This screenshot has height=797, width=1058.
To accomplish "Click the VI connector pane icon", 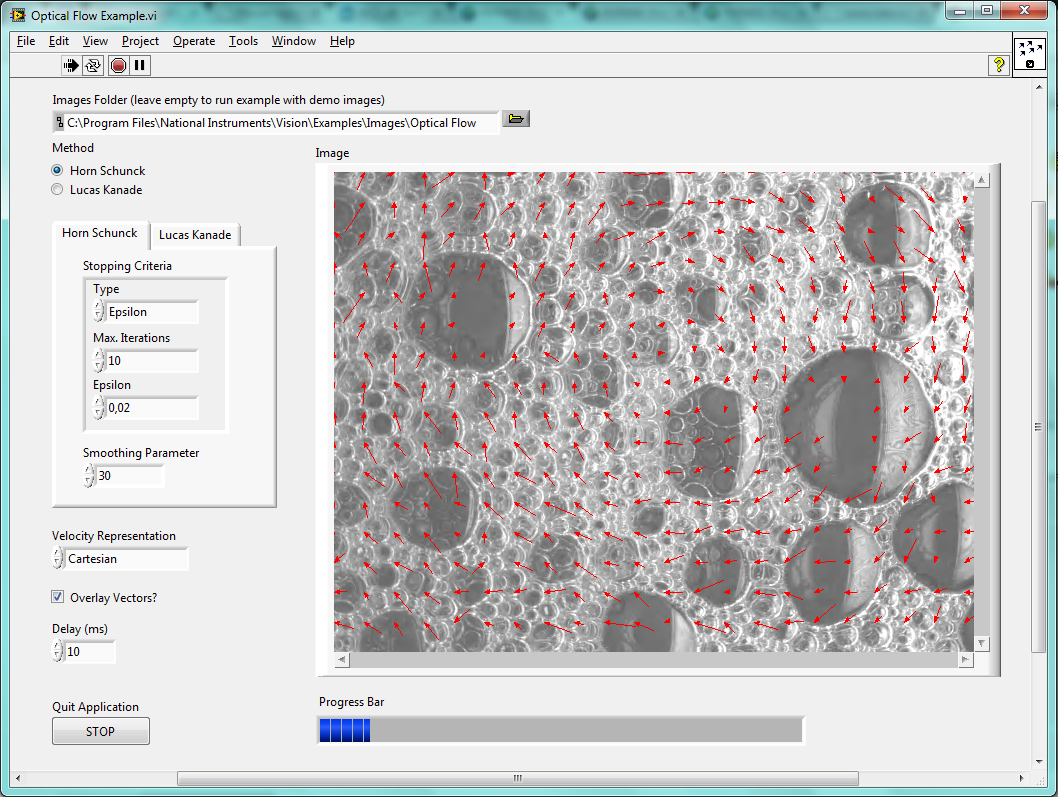I will click(1029, 55).
